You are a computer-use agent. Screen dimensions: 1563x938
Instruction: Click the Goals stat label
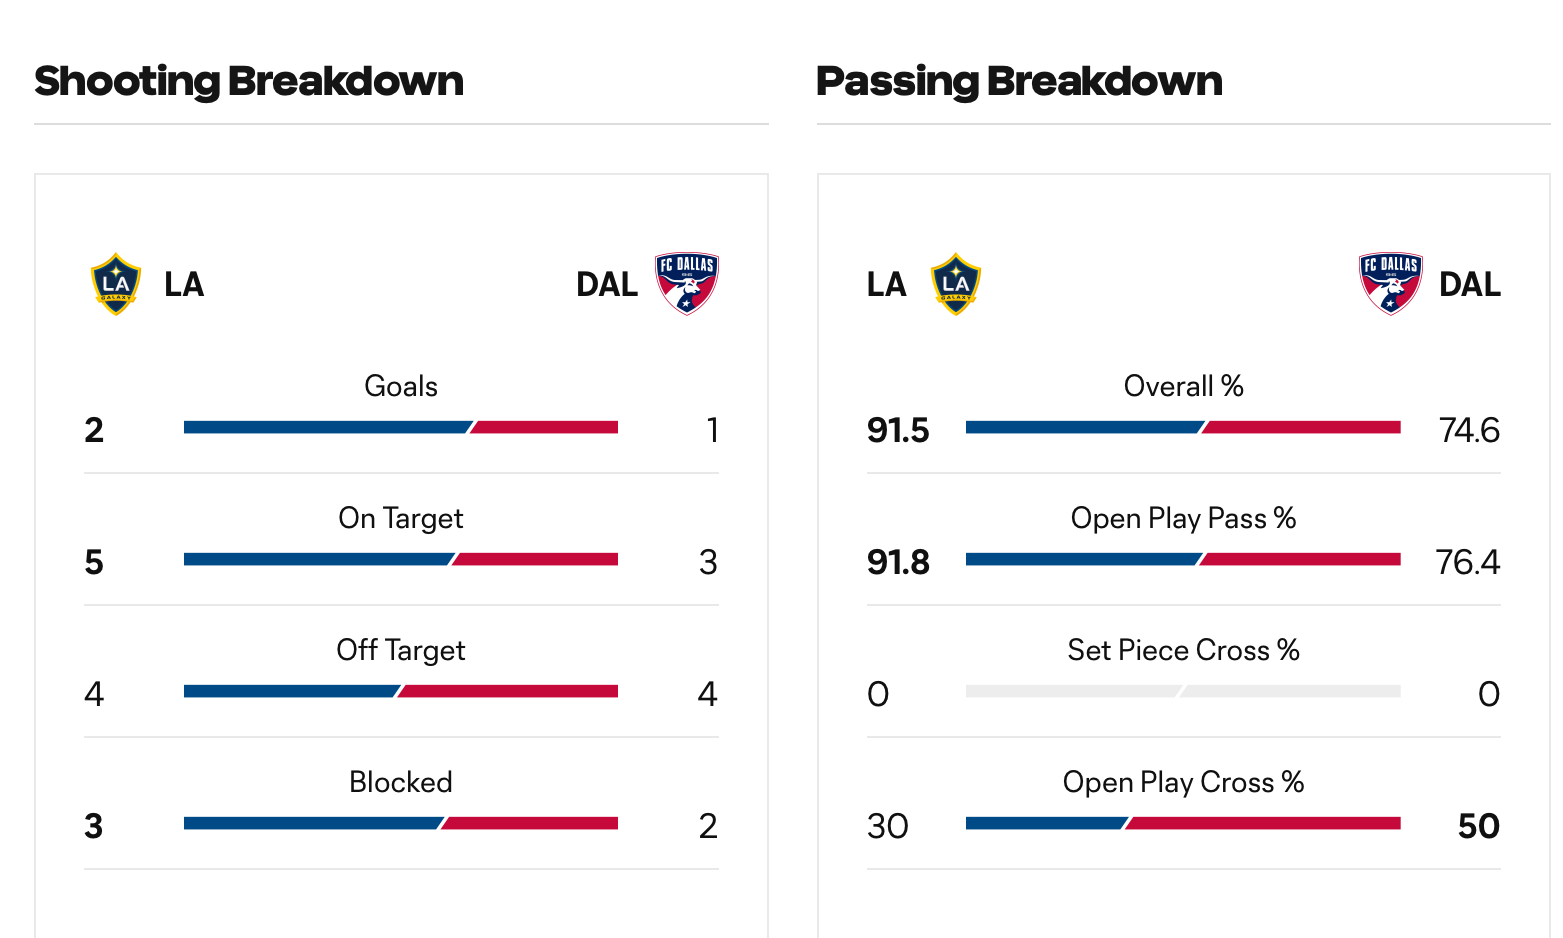pyautogui.click(x=401, y=386)
